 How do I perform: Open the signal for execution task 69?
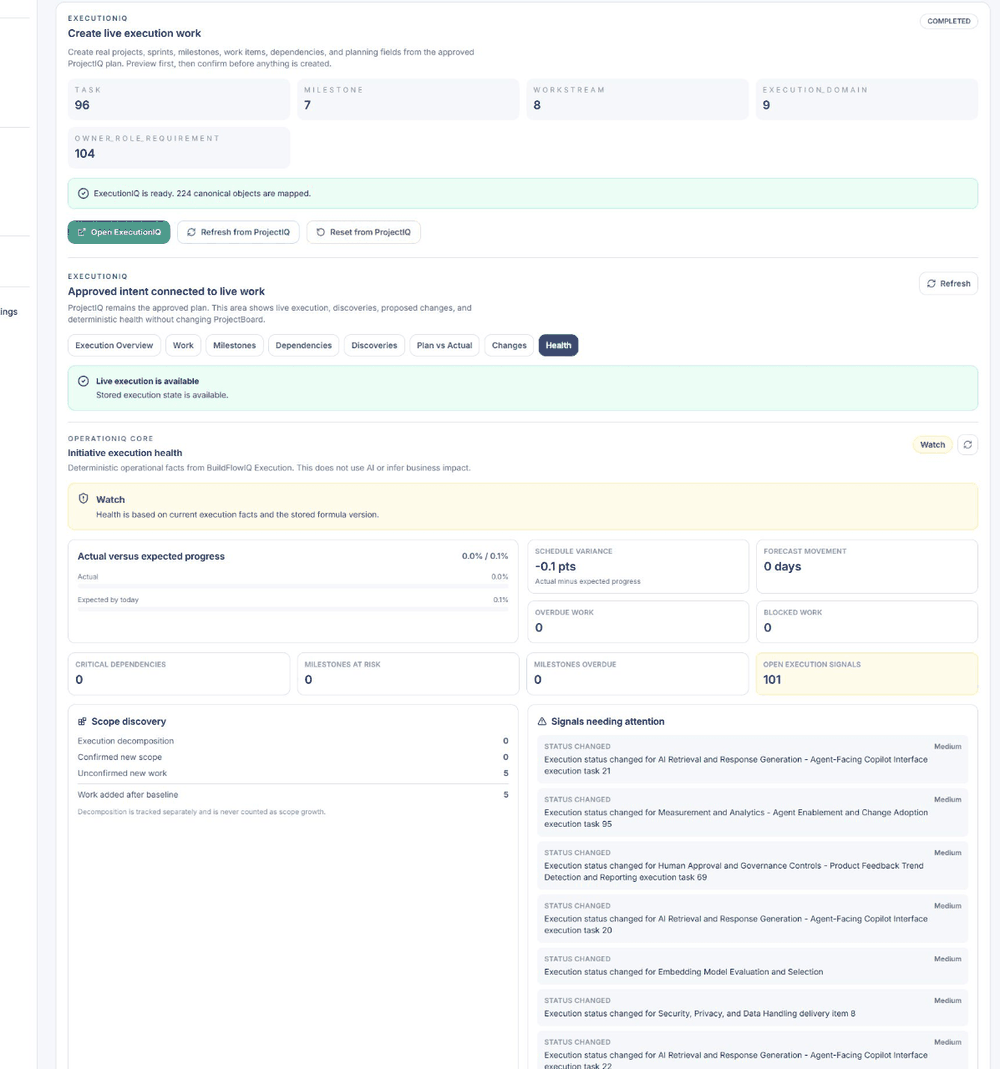point(752,865)
